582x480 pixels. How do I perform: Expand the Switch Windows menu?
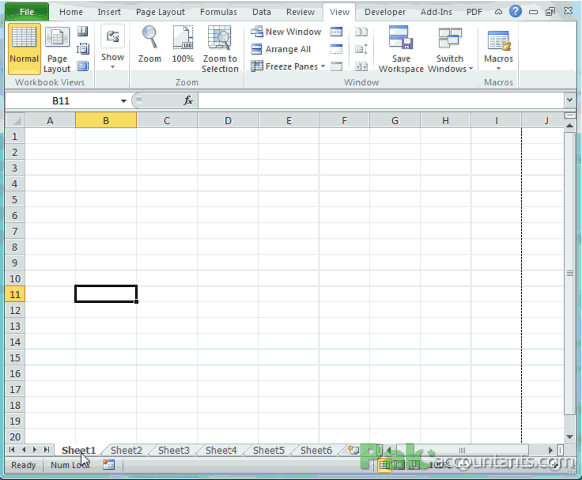point(450,49)
